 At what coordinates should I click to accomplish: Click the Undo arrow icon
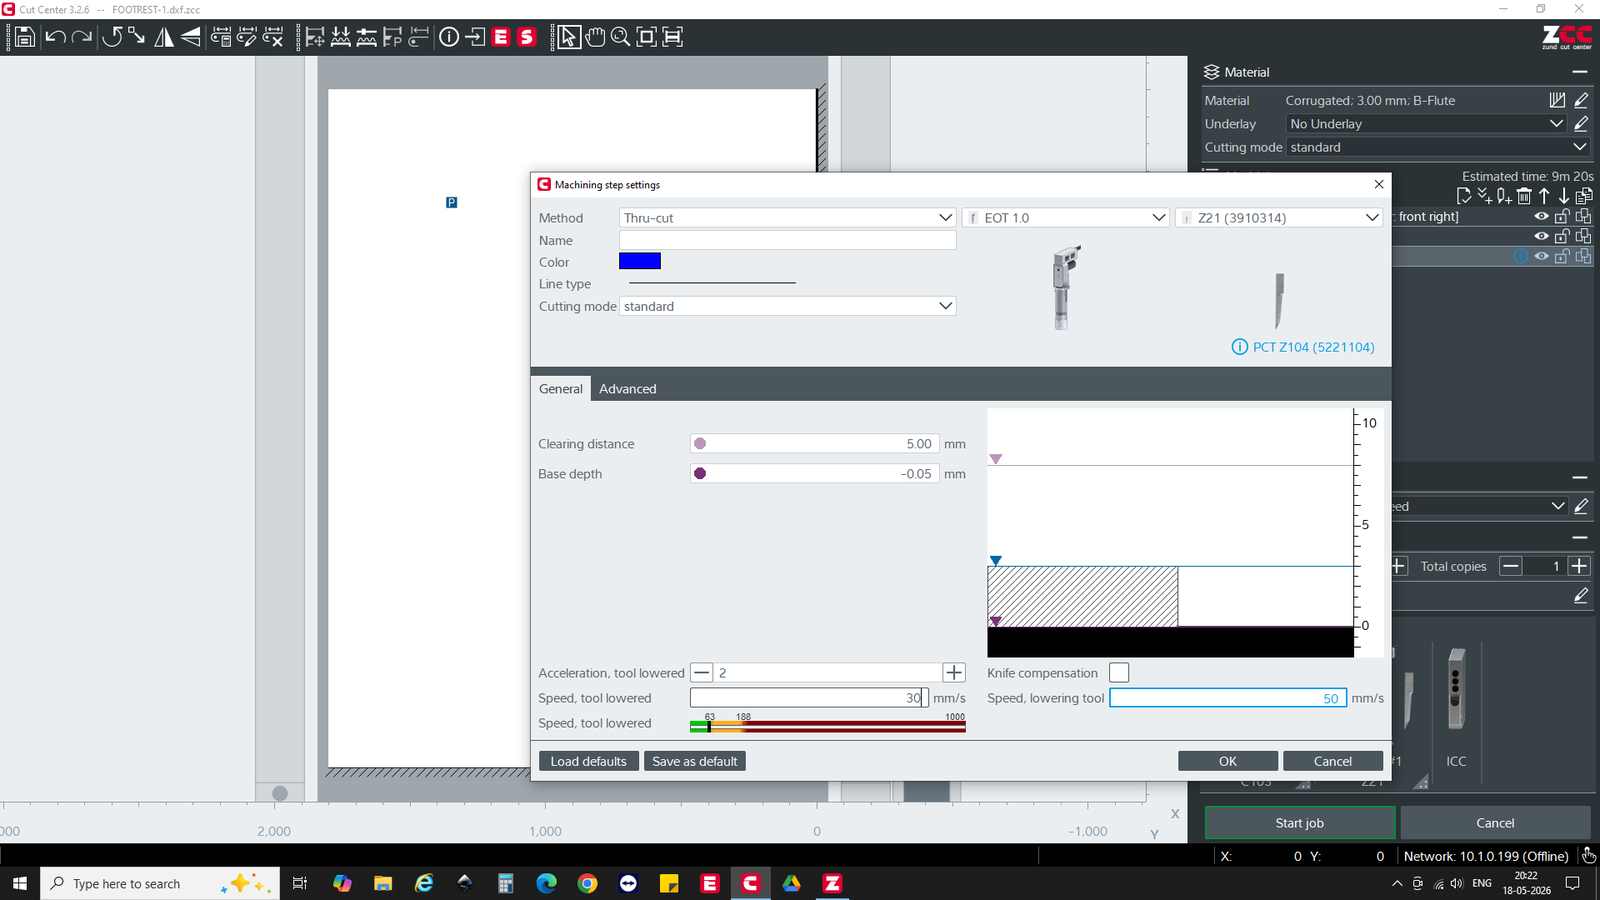[x=55, y=37]
